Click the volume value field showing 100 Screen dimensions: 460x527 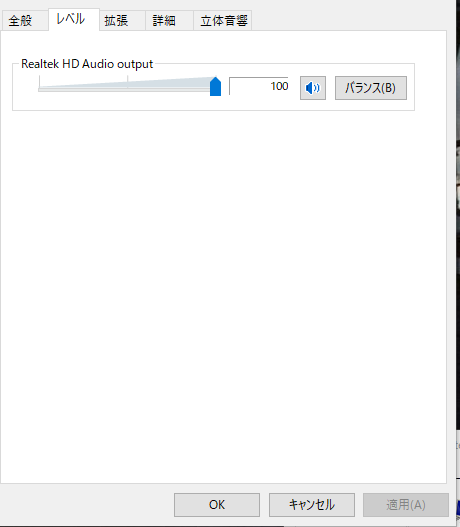point(258,86)
